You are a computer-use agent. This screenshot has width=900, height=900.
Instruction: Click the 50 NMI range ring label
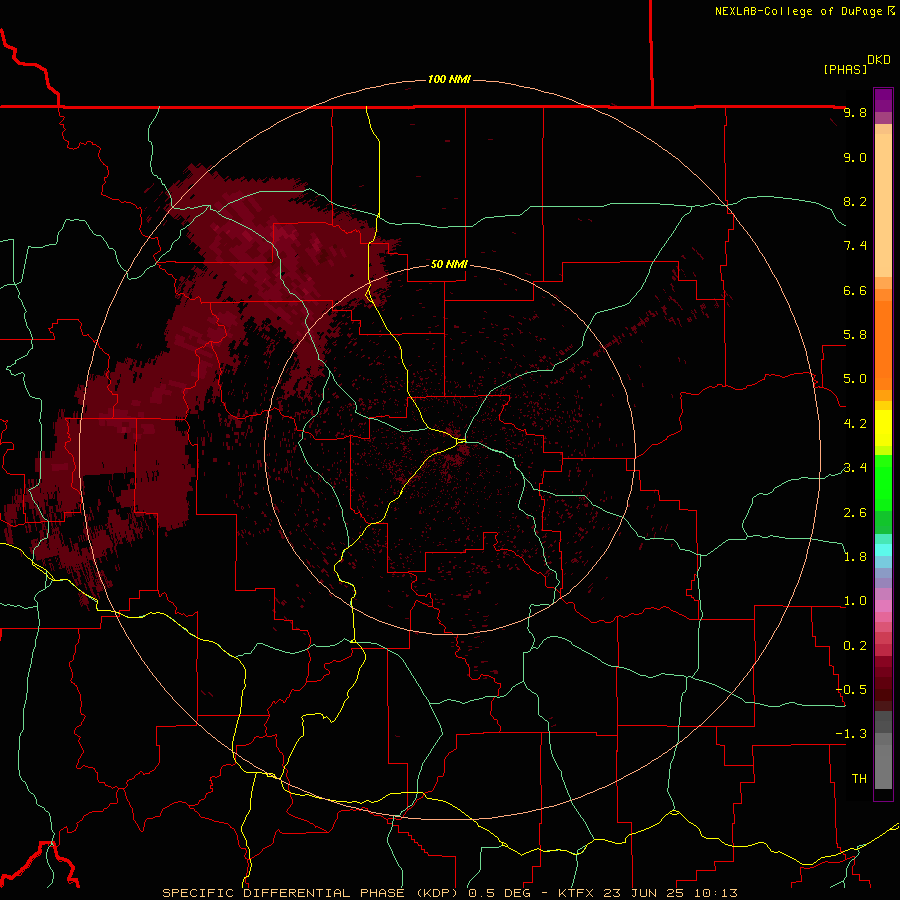(x=449, y=264)
